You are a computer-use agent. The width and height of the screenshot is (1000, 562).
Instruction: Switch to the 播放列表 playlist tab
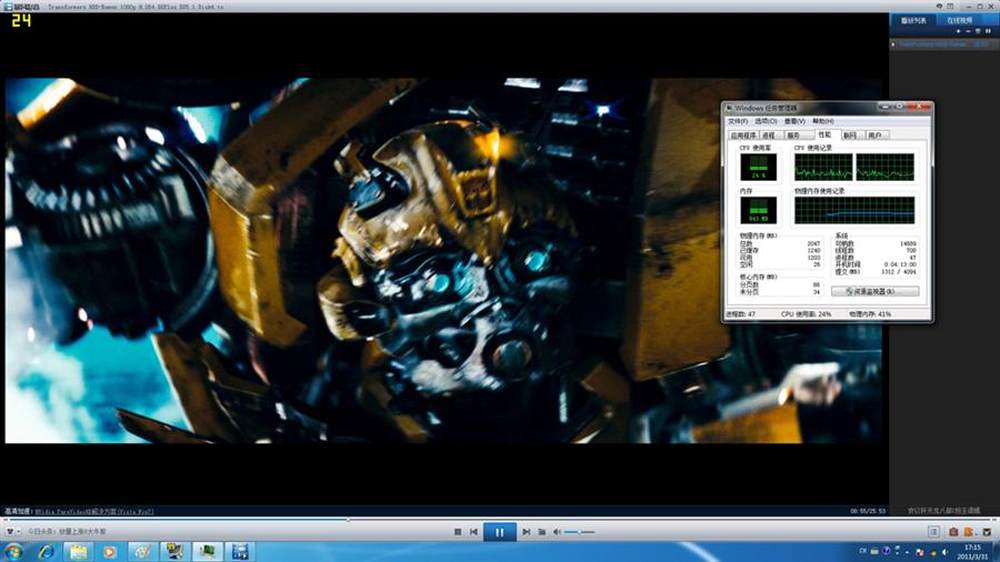tap(914, 20)
